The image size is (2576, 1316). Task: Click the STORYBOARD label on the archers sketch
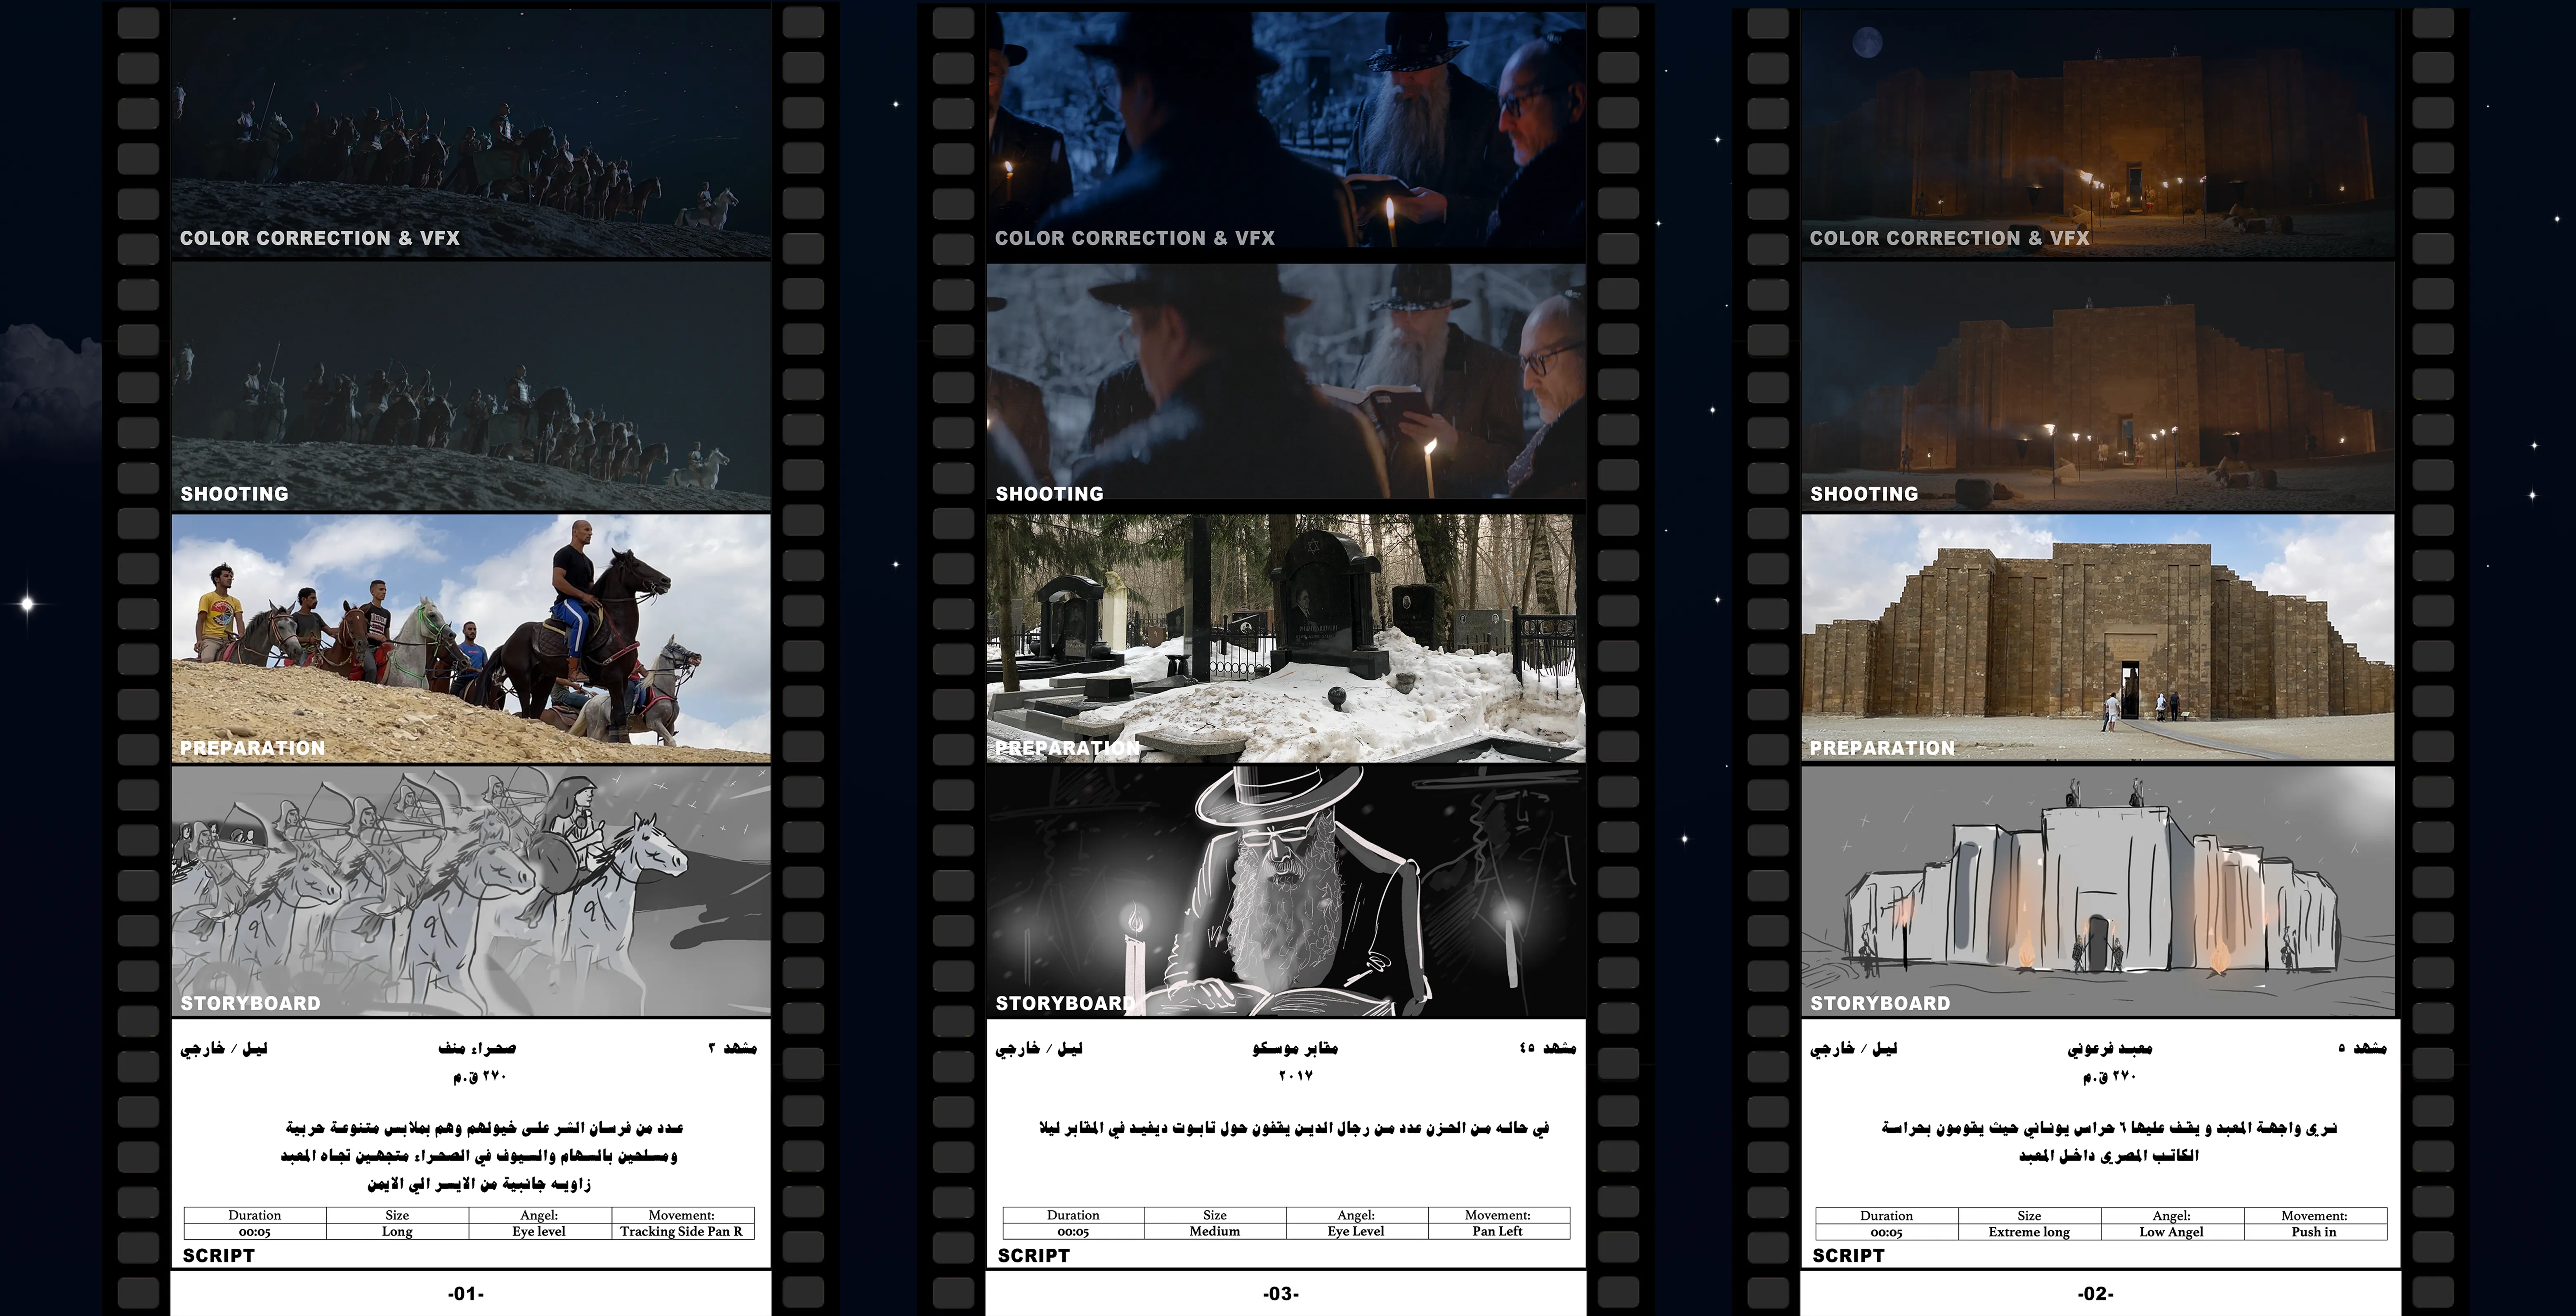tap(250, 1003)
